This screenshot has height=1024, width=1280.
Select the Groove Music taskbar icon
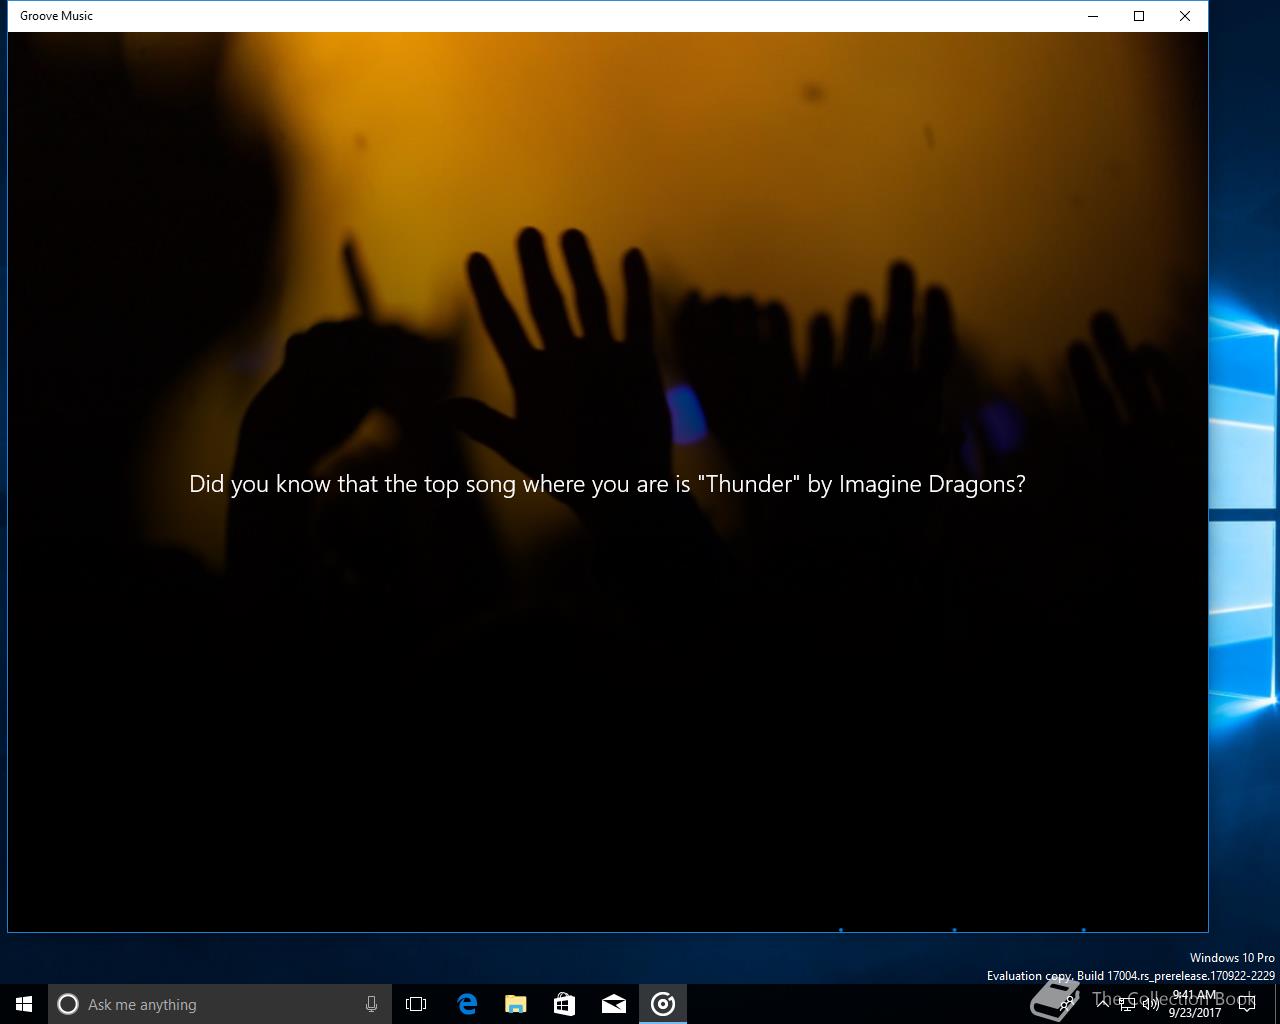pos(663,1004)
